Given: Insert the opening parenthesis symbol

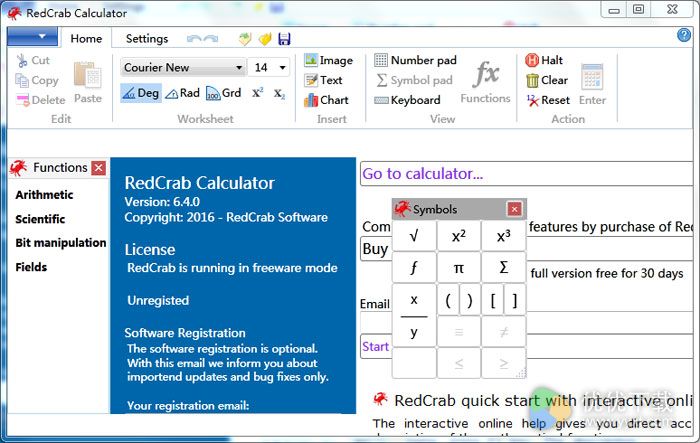Looking at the screenshot, I should (x=448, y=300).
